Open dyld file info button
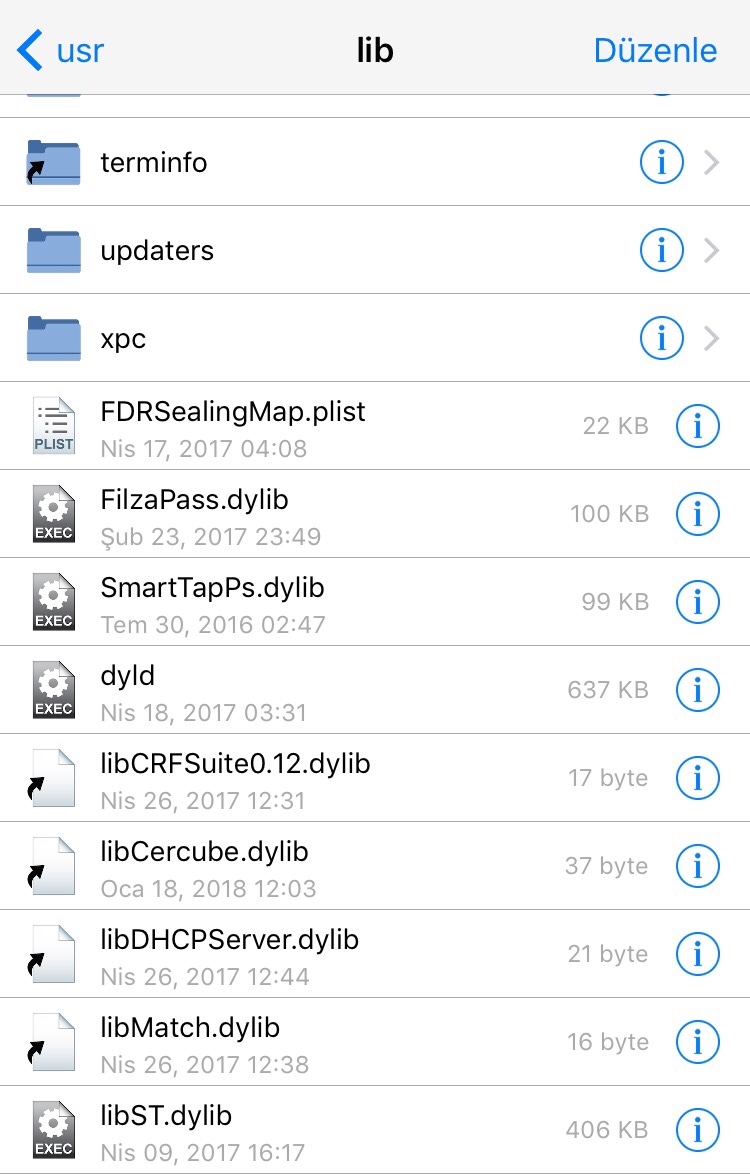The image size is (750, 1176). [698, 690]
